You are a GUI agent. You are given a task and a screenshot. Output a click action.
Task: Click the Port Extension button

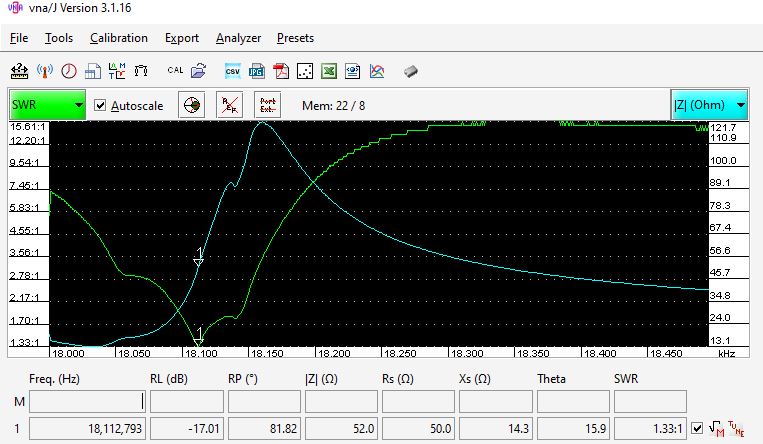pos(268,105)
